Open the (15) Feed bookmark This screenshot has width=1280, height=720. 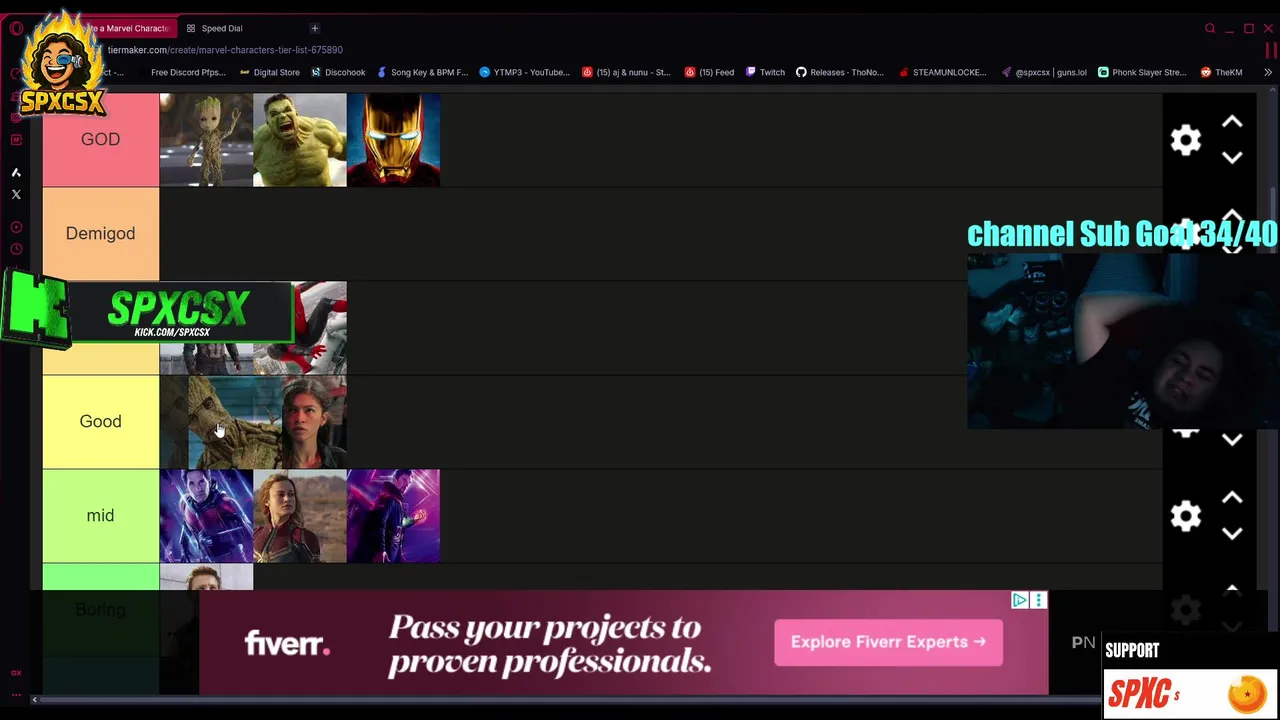[x=710, y=72]
